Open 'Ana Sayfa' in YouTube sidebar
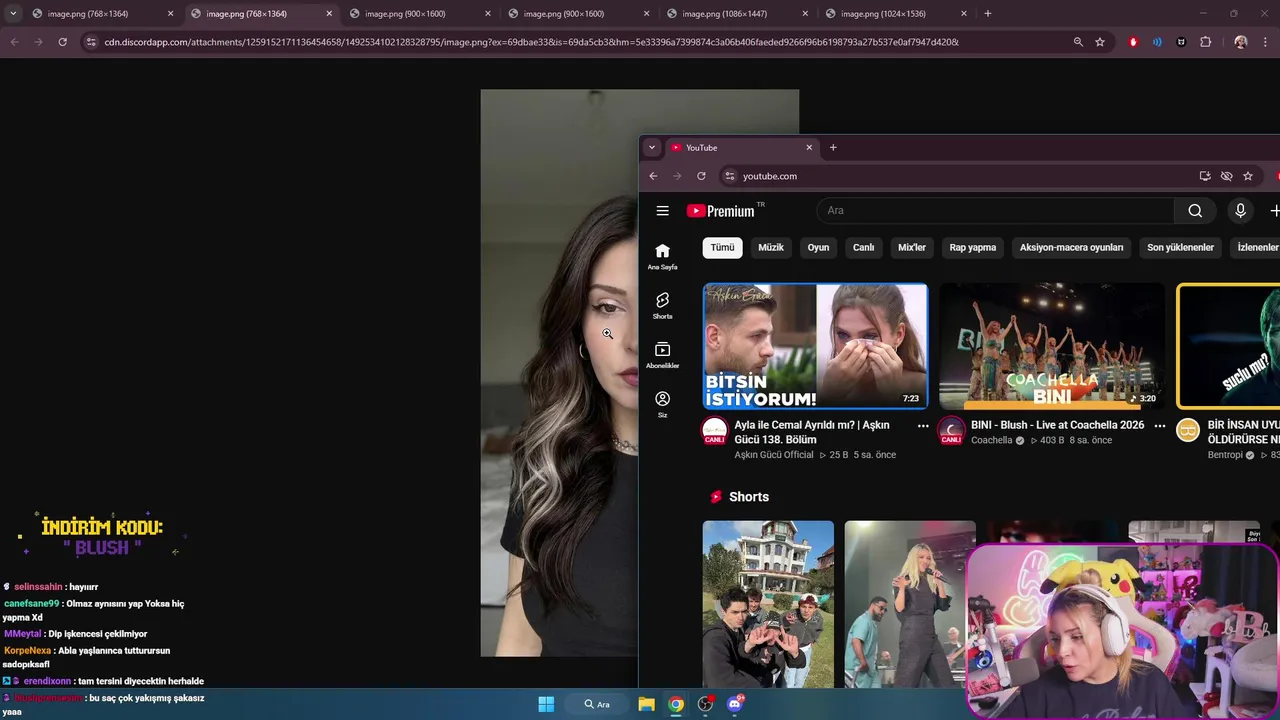 click(x=662, y=257)
